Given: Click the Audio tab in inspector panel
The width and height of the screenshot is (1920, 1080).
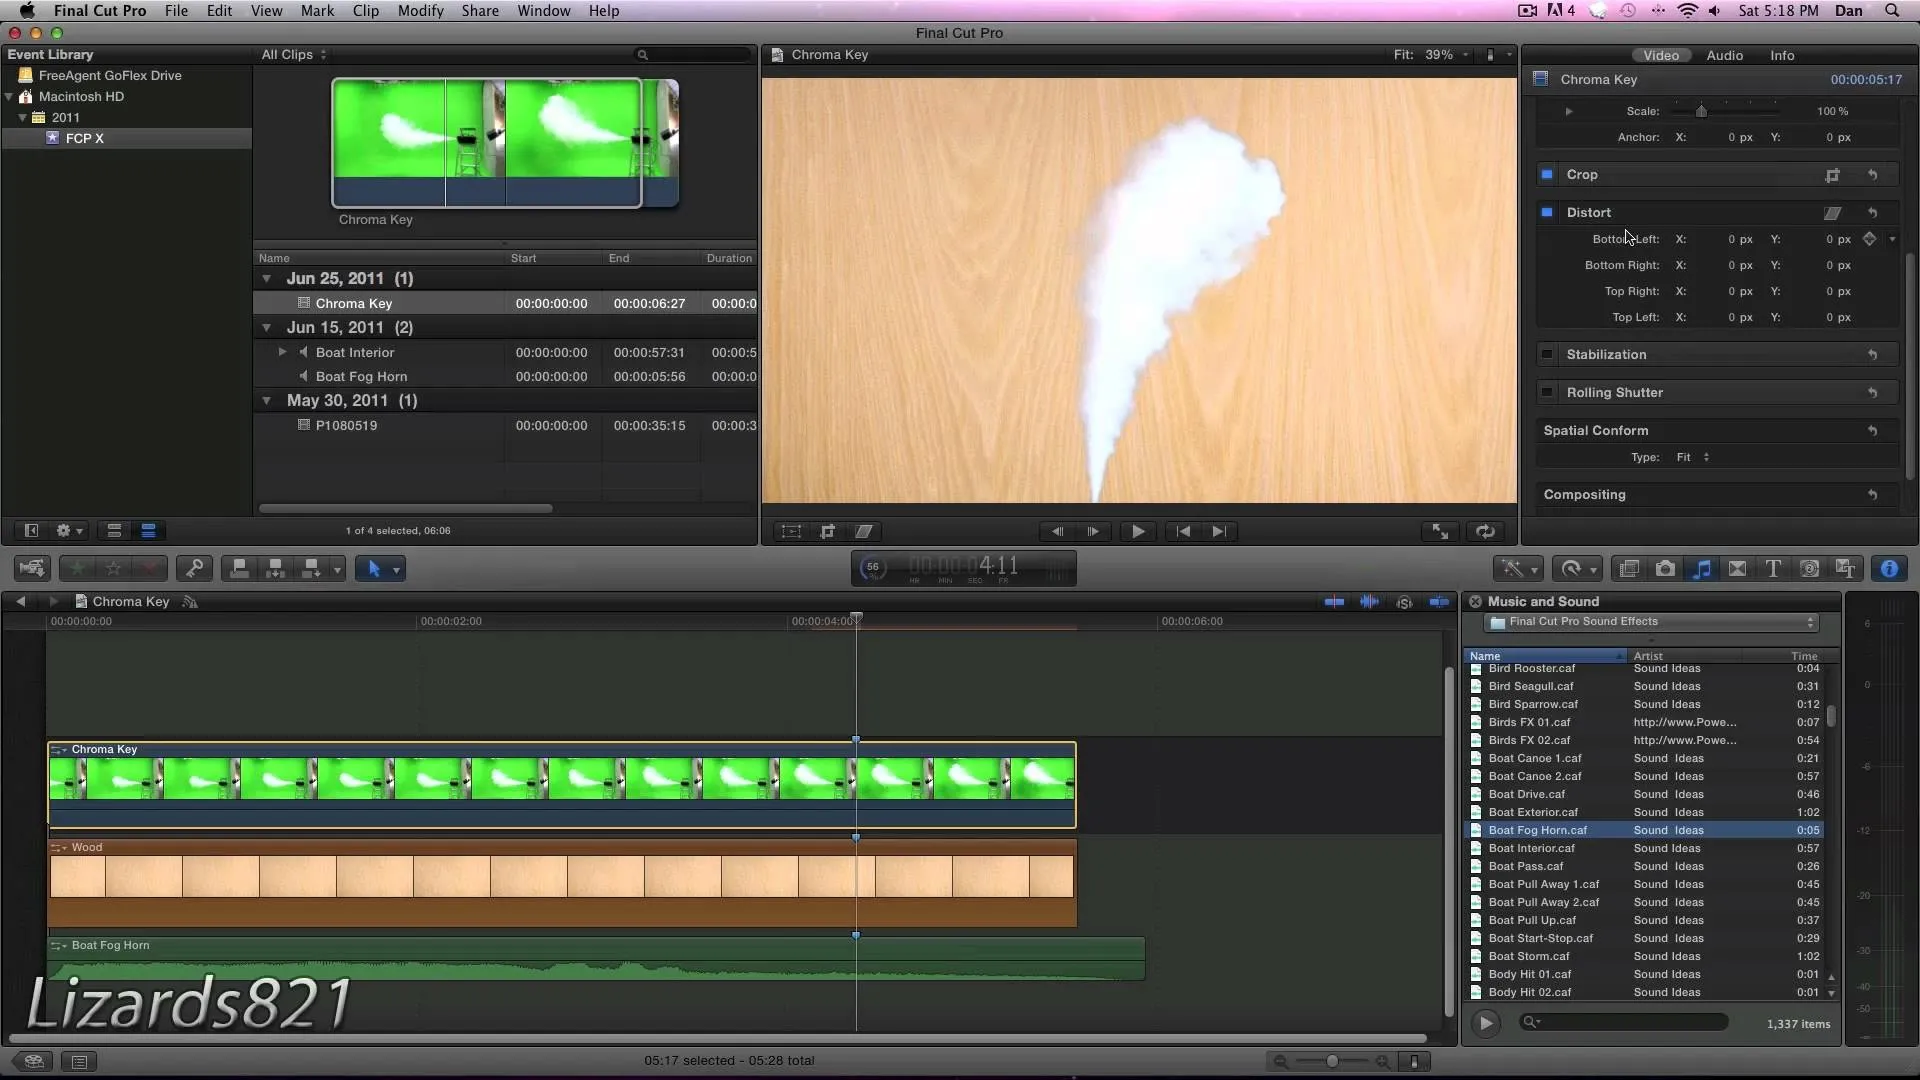Looking at the screenshot, I should tap(1724, 55).
